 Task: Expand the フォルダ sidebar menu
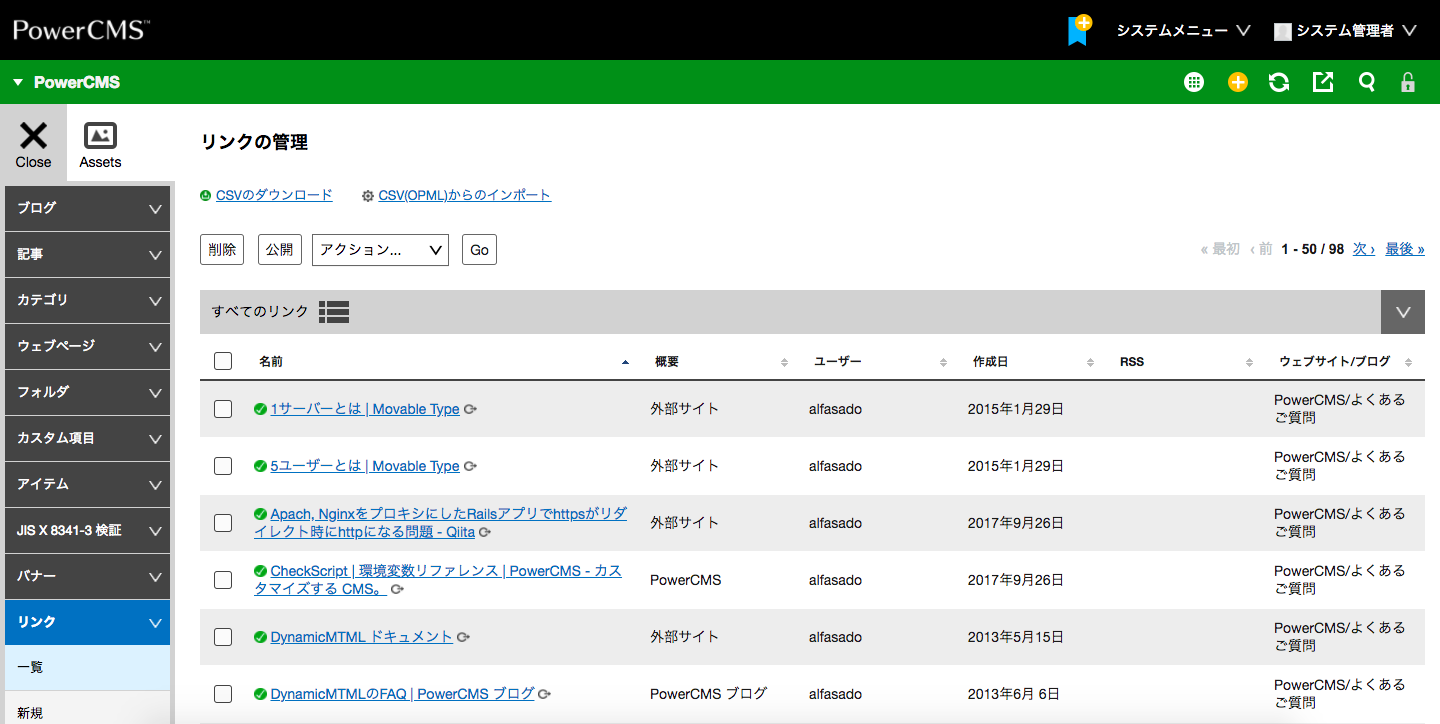coord(87,392)
